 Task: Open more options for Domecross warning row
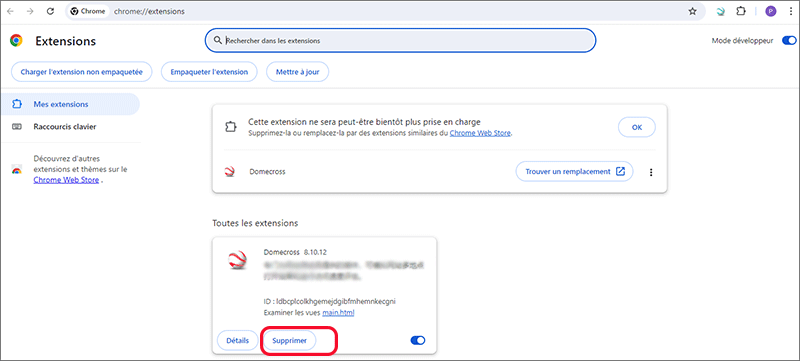[x=651, y=172]
